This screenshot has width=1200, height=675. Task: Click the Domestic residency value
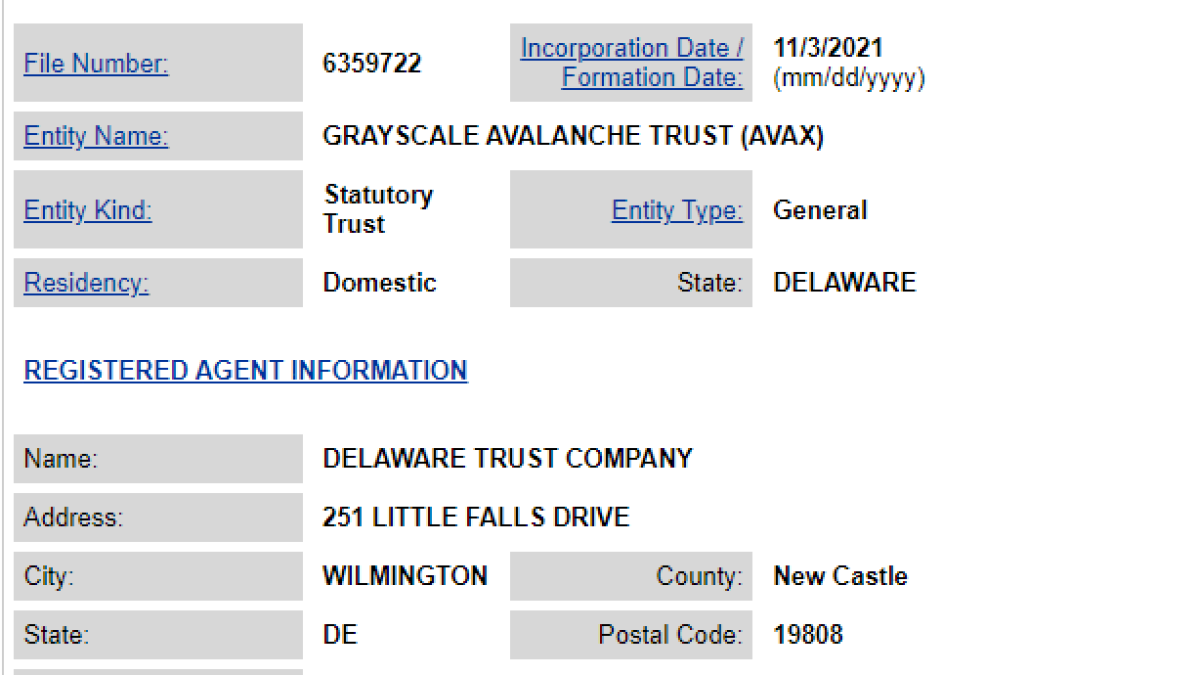tap(379, 282)
